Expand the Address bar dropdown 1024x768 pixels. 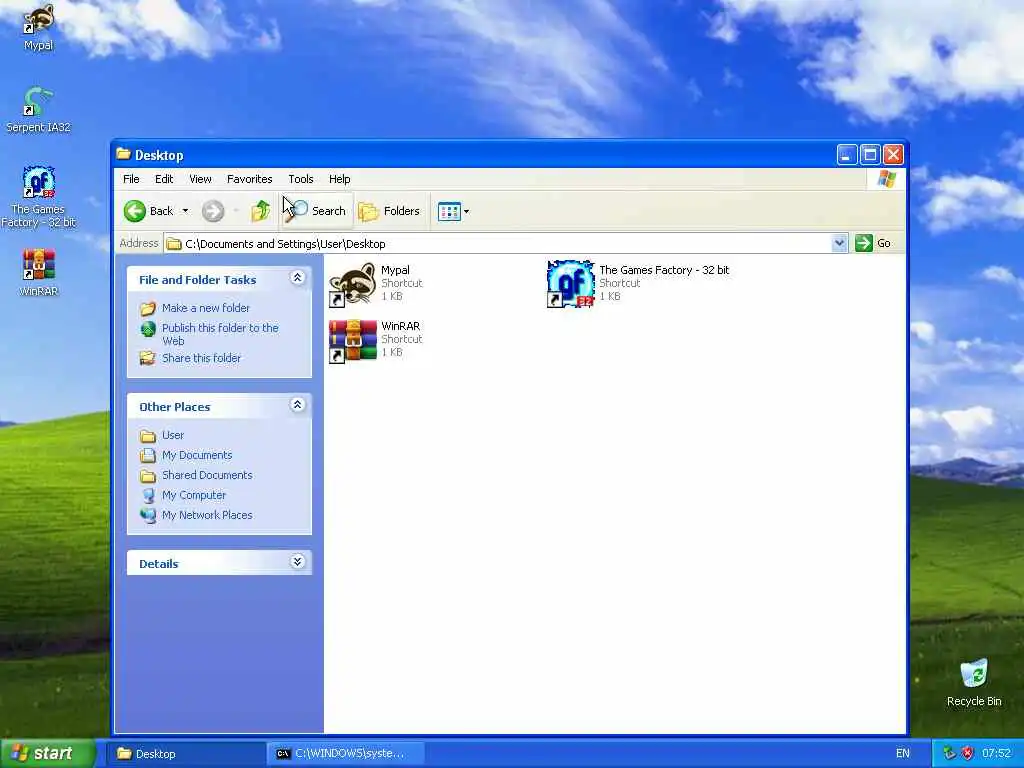(839, 244)
